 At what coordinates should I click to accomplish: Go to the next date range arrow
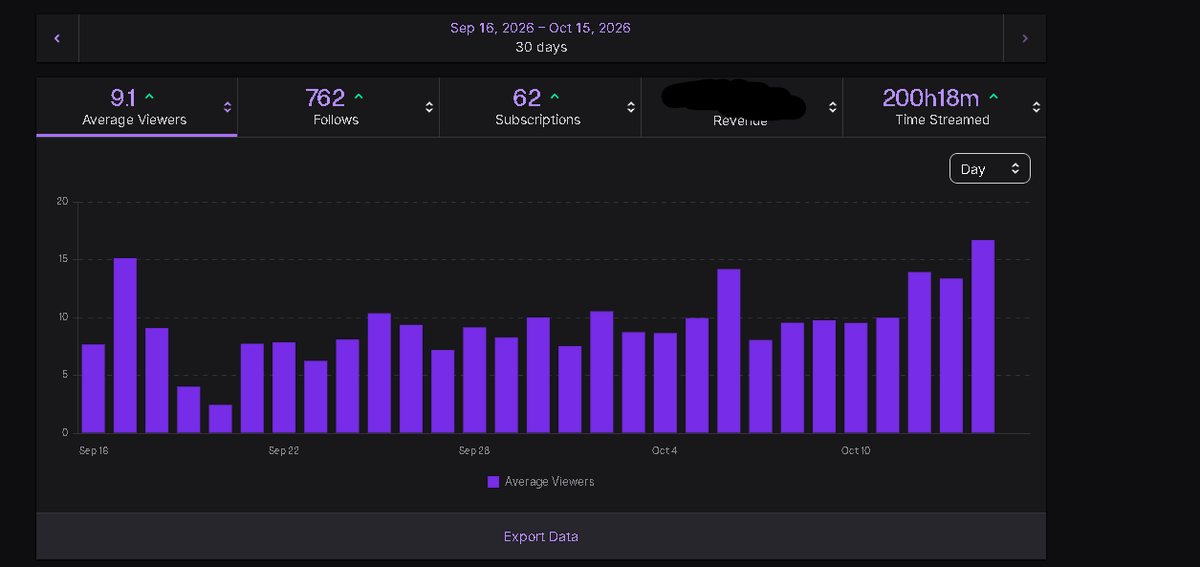(1025, 38)
